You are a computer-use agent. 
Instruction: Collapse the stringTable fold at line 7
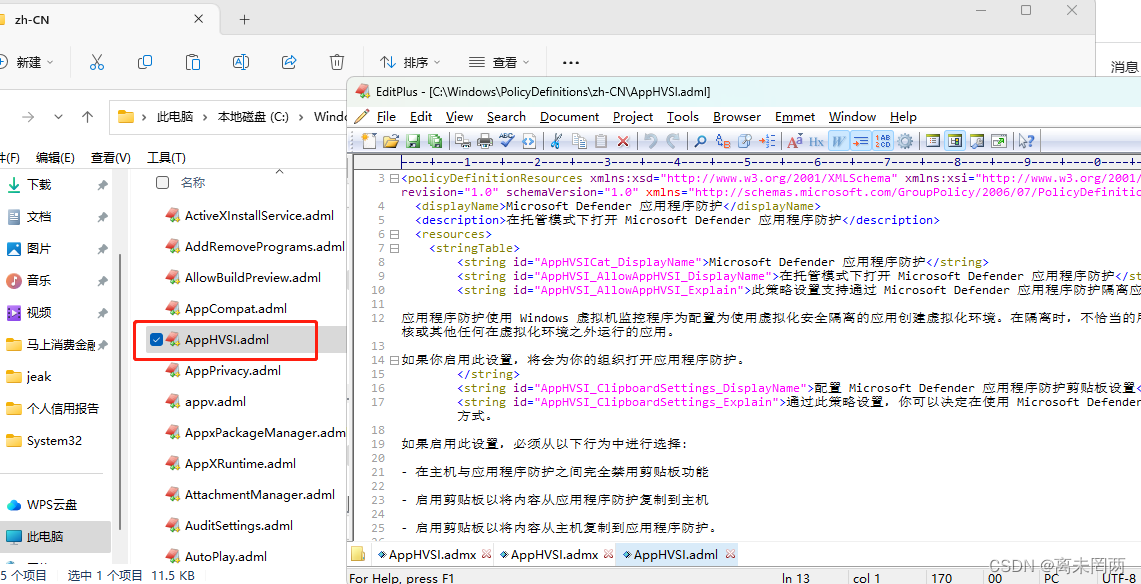coord(394,248)
